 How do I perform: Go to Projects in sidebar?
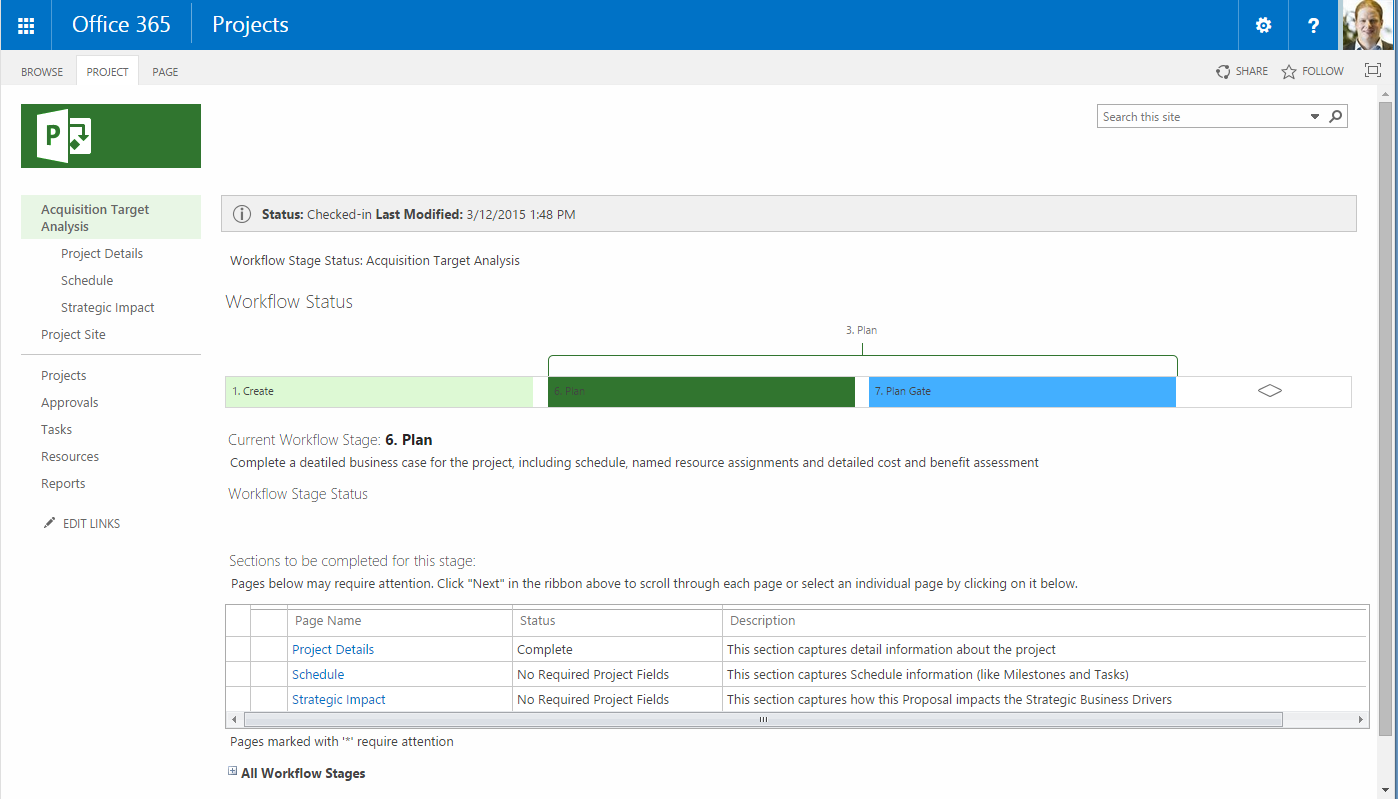pyautogui.click(x=64, y=376)
